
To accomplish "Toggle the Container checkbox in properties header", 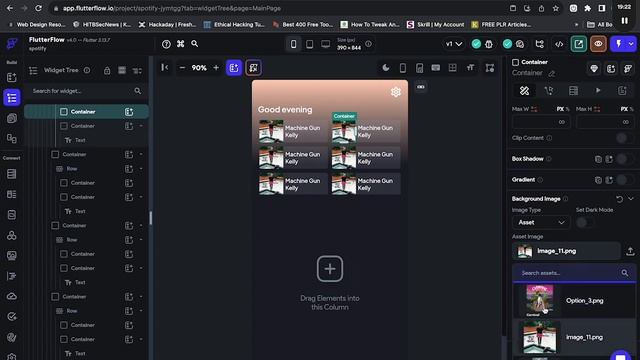I will click(x=516, y=62).
